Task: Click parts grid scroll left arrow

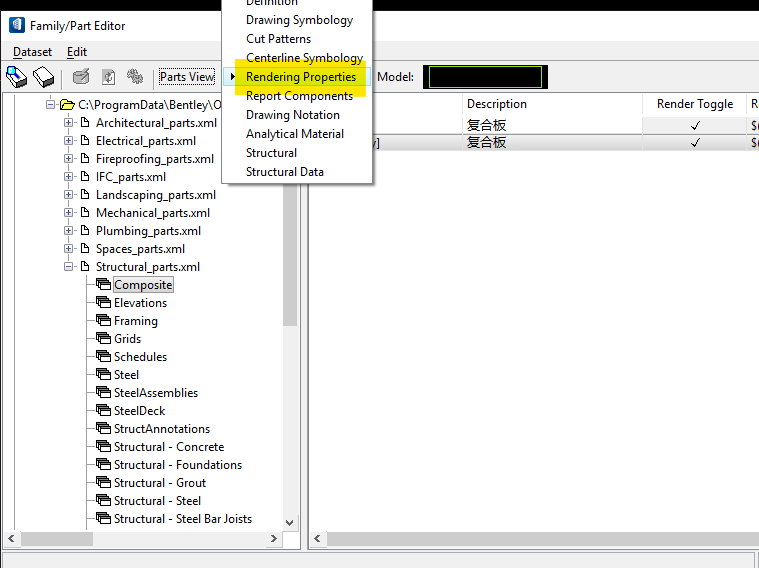Action: (318, 538)
